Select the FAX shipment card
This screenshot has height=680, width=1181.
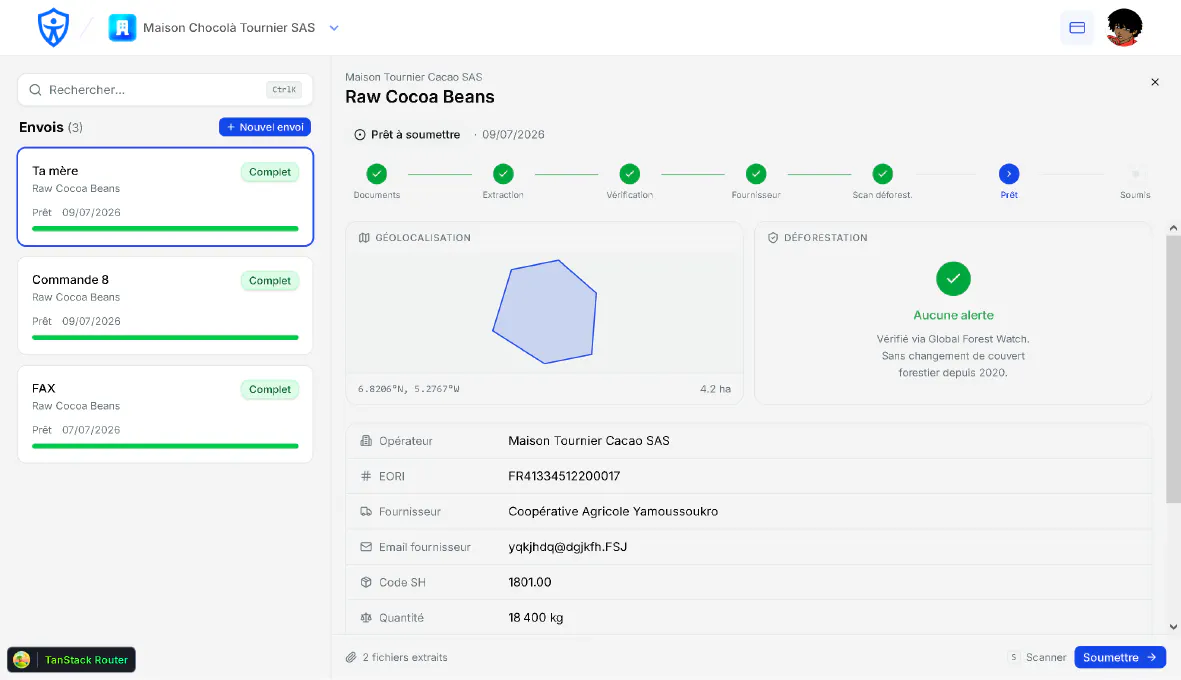[165, 414]
